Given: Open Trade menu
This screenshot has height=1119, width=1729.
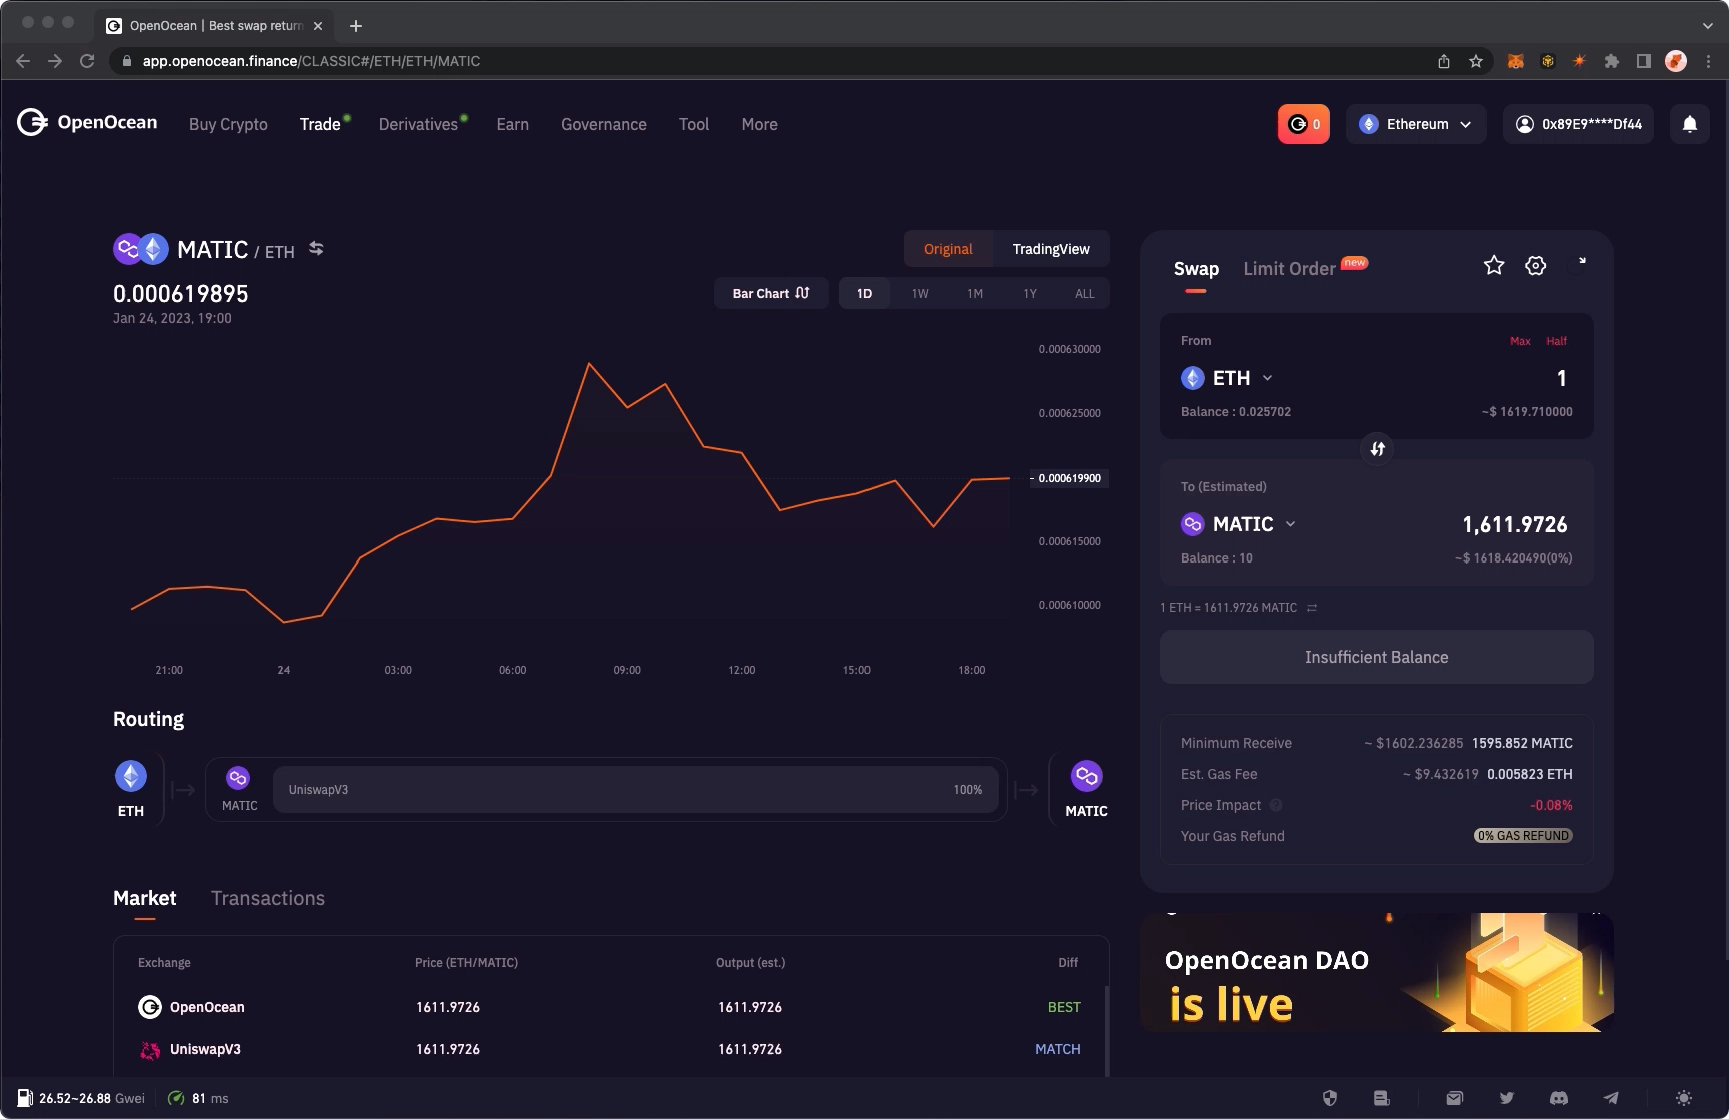Looking at the screenshot, I should pyautogui.click(x=320, y=124).
